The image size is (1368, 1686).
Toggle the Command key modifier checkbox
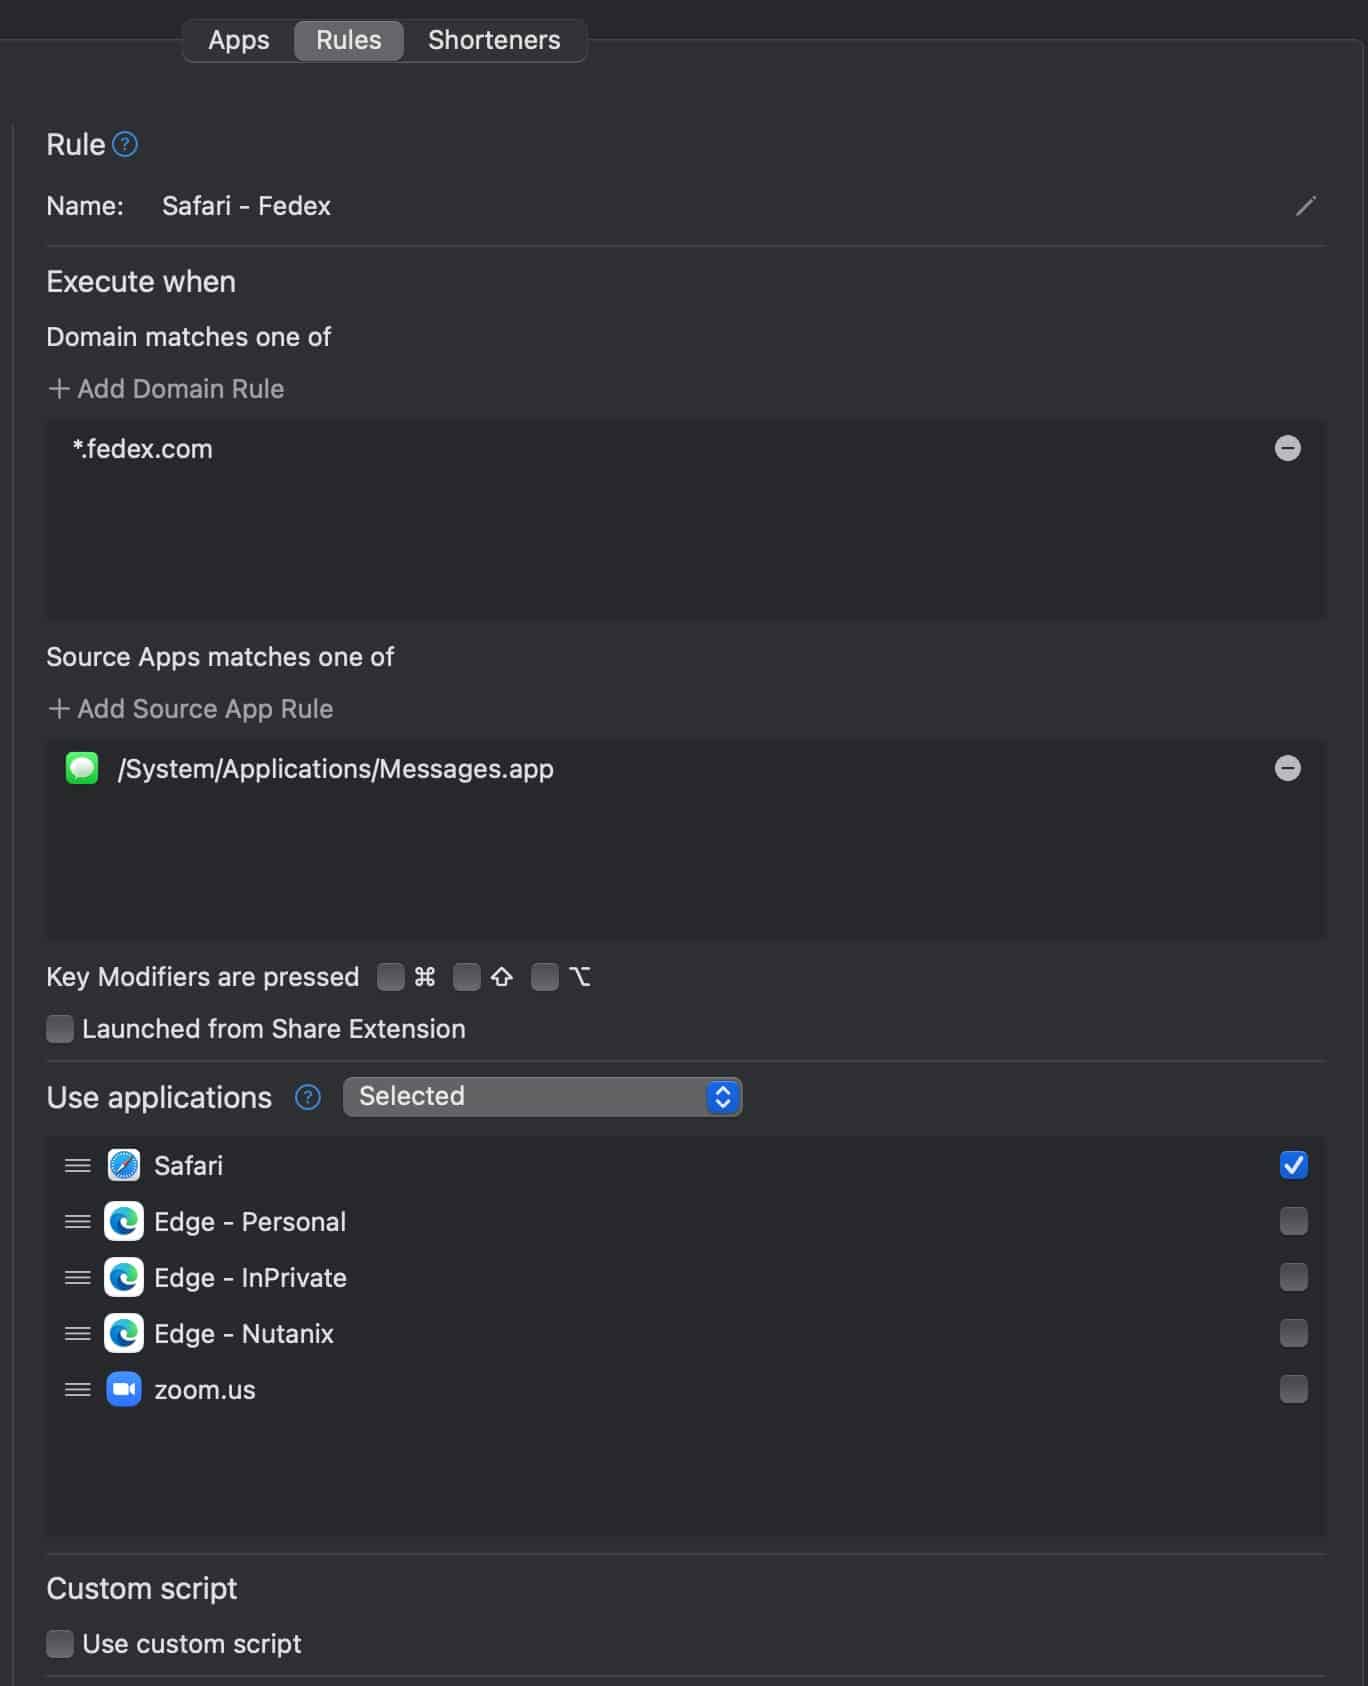click(x=391, y=977)
